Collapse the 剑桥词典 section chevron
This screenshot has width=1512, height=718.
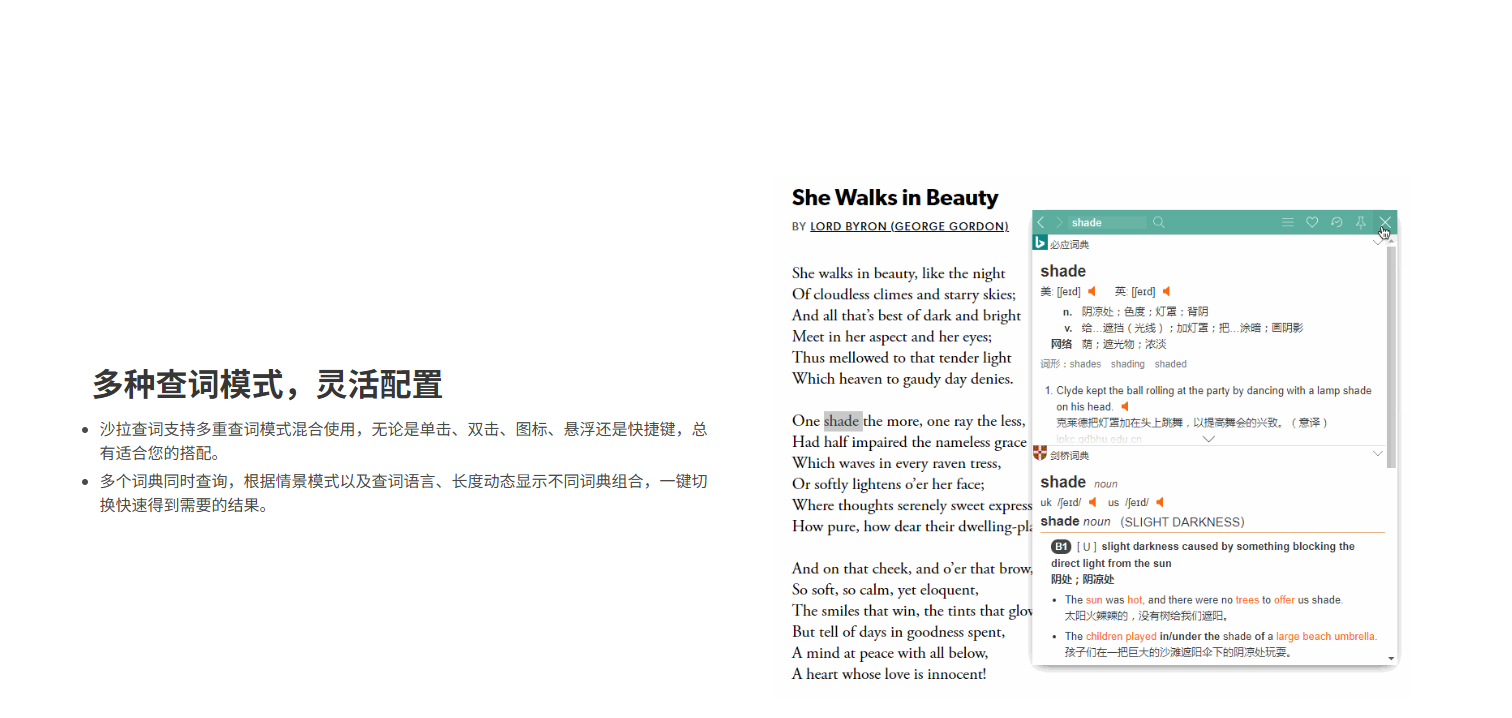[1377, 454]
